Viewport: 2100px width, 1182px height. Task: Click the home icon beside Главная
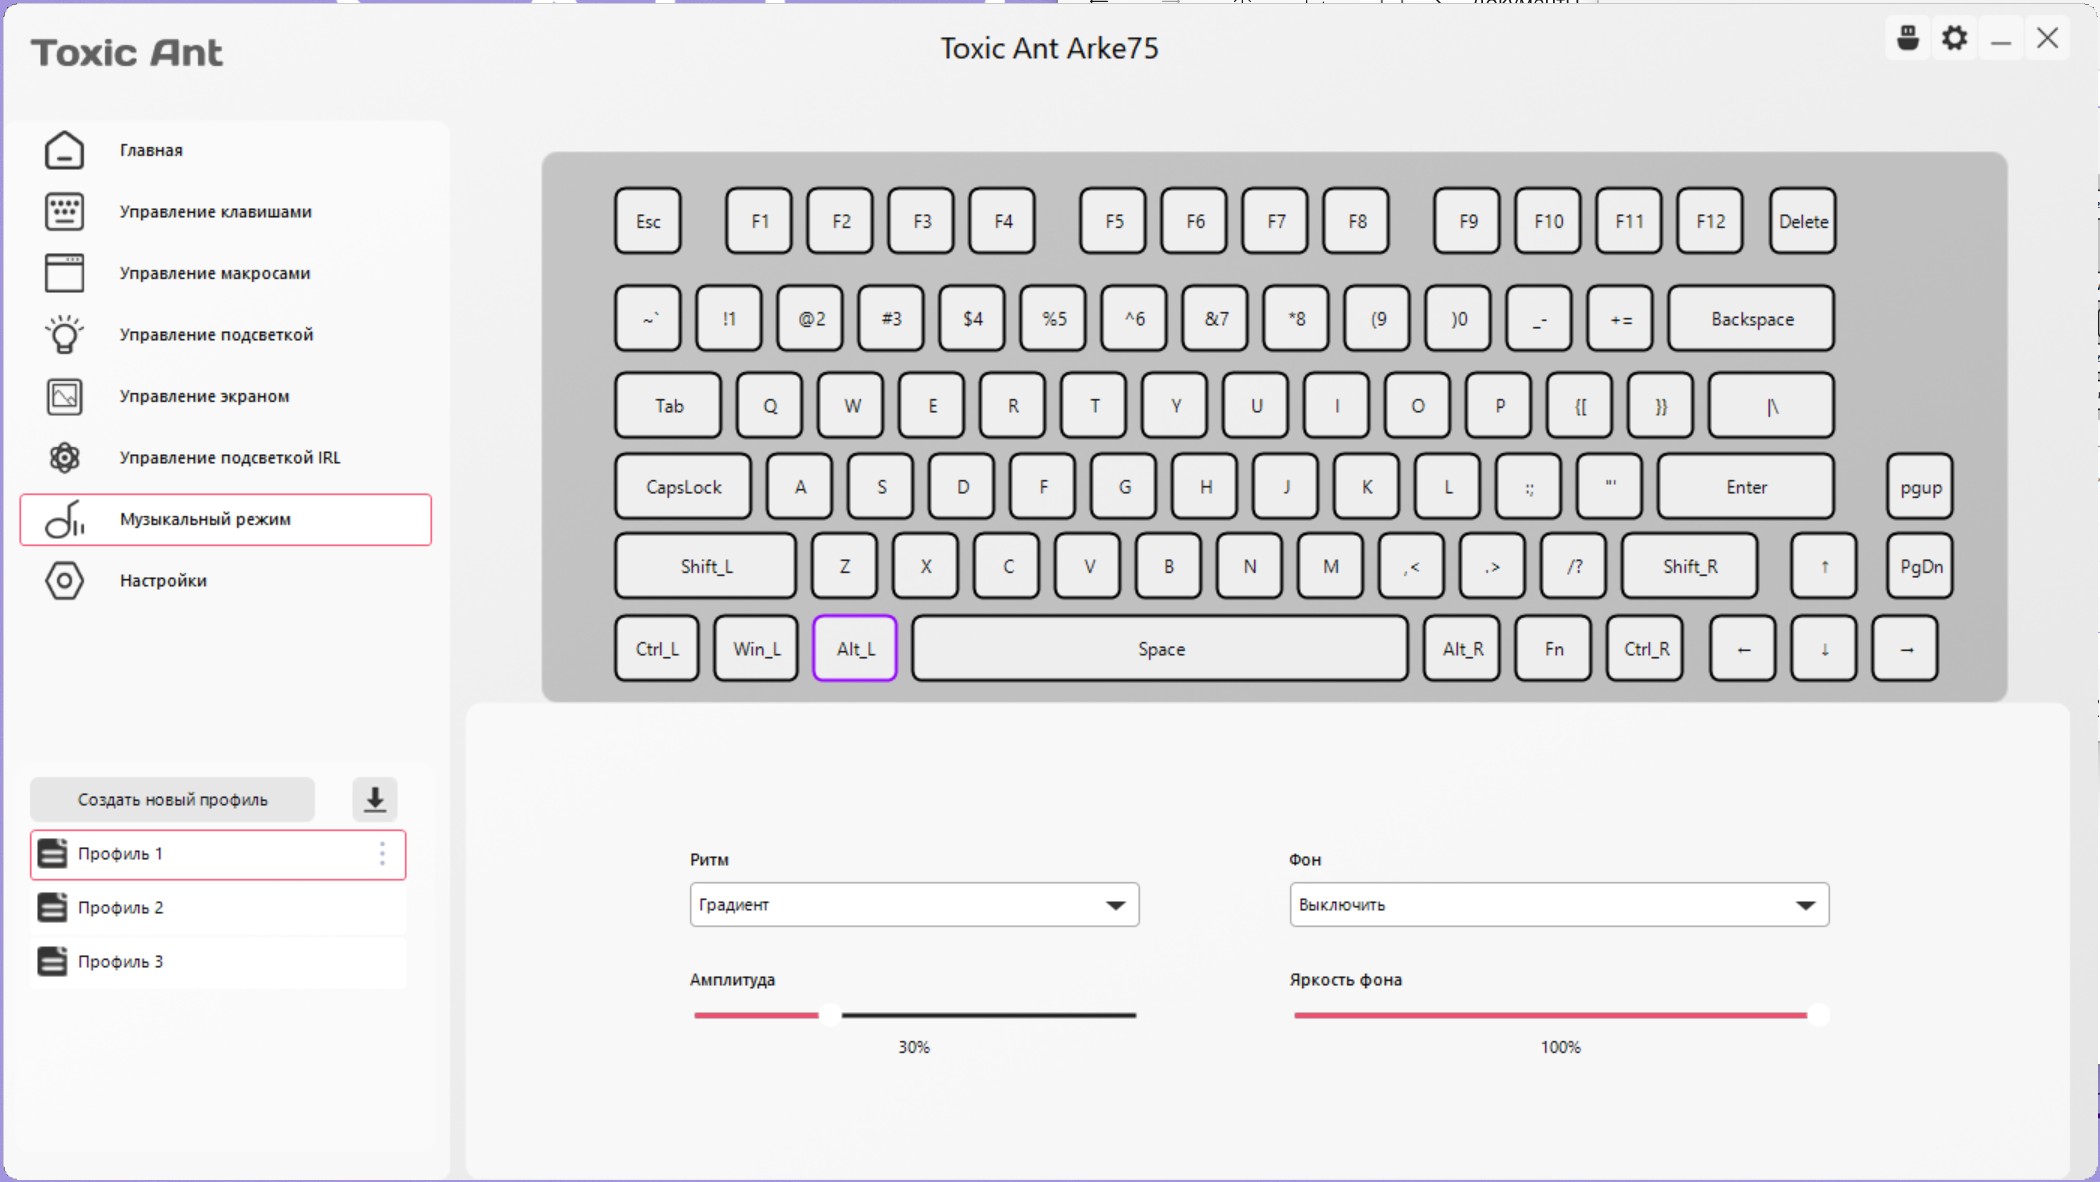pyautogui.click(x=64, y=150)
